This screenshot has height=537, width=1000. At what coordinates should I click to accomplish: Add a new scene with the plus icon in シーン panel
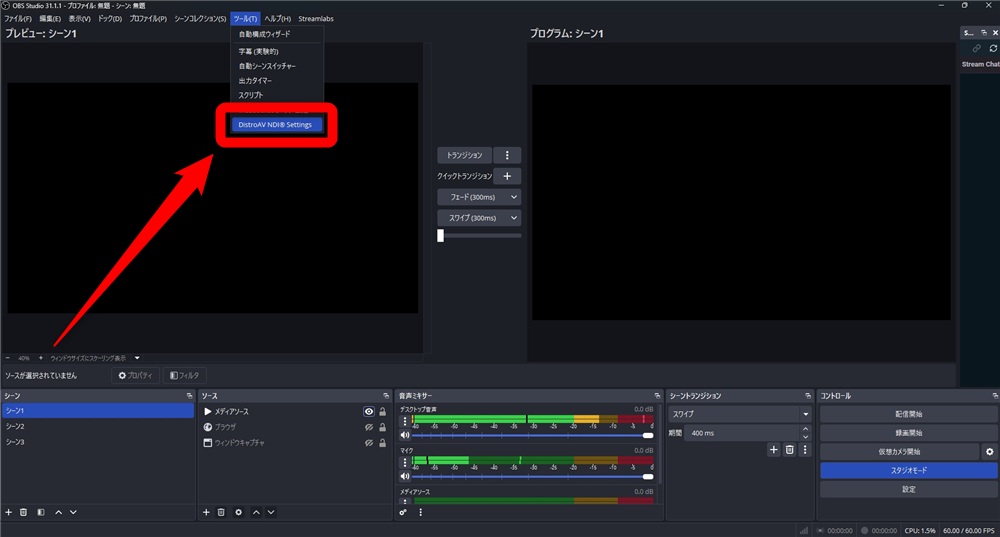[9, 512]
